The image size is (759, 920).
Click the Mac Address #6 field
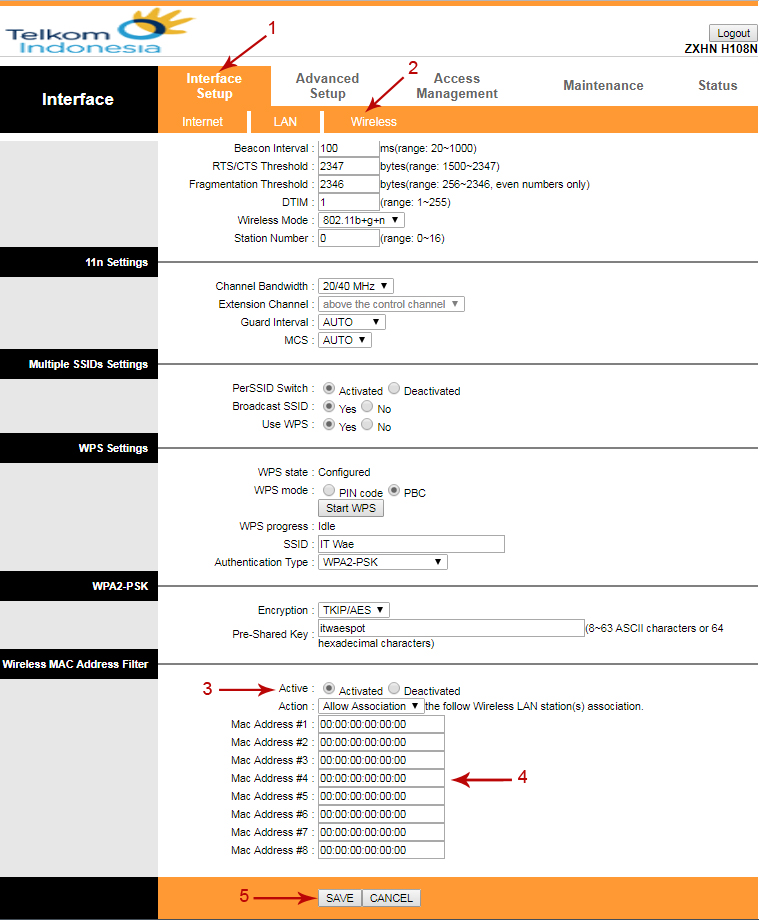tap(381, 814)
